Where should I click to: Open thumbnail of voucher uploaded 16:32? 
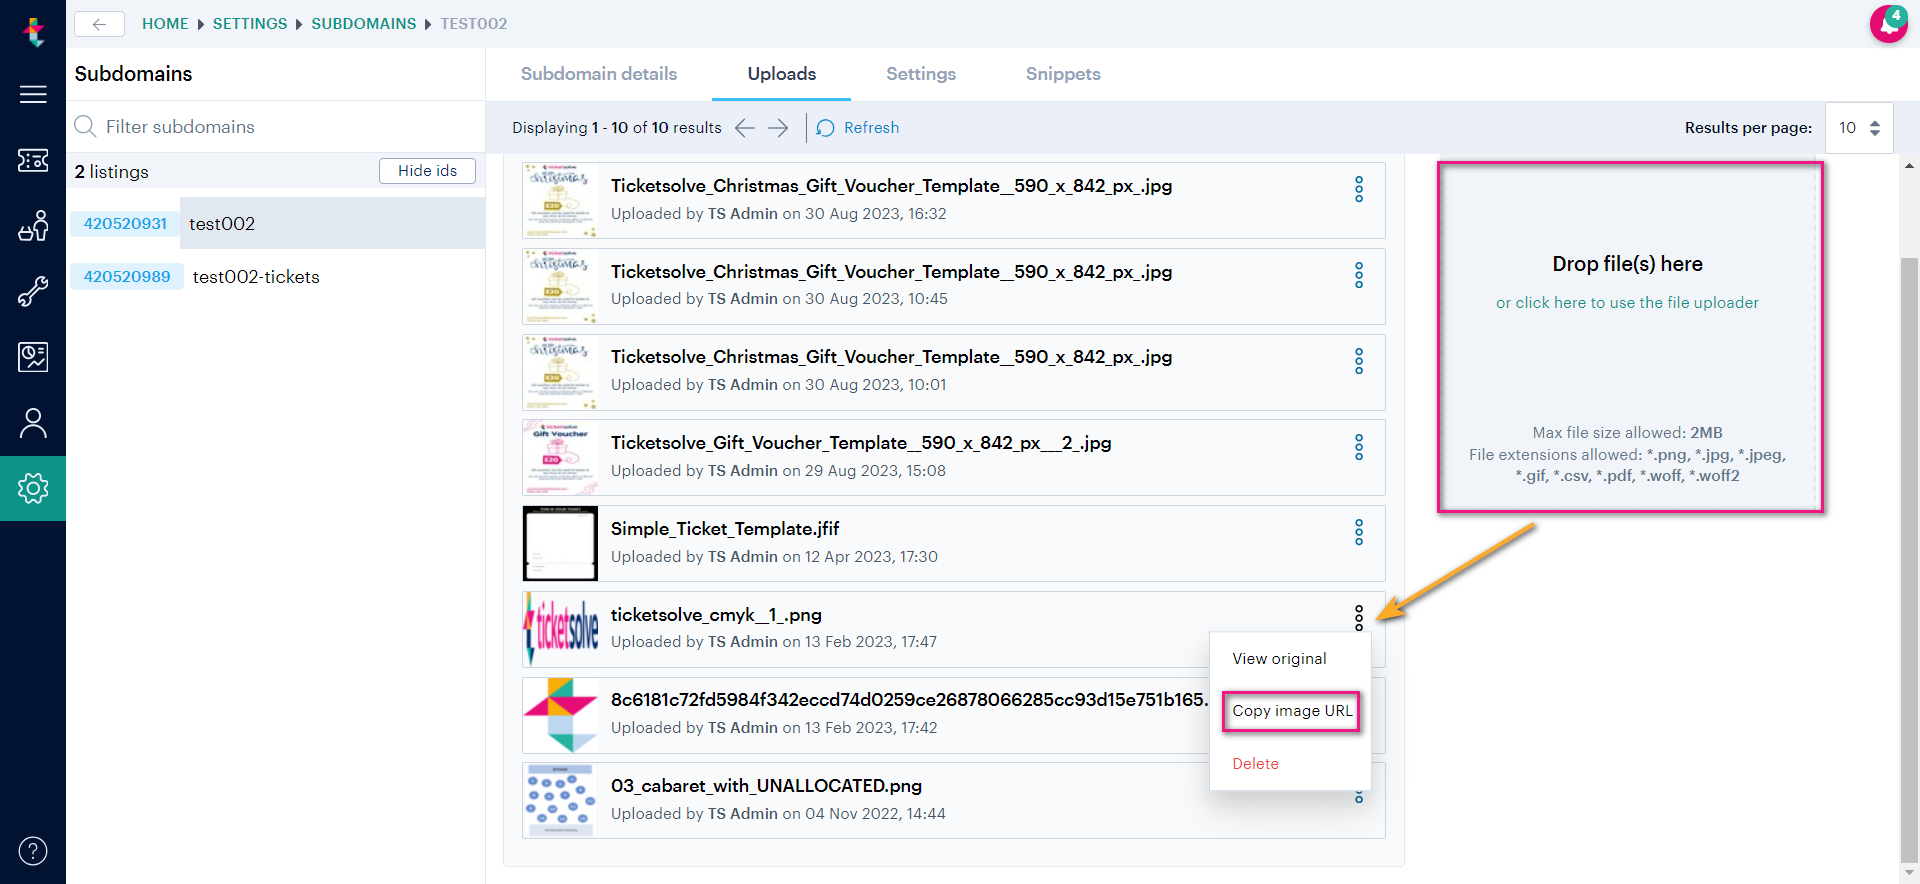tap(560, 201)
